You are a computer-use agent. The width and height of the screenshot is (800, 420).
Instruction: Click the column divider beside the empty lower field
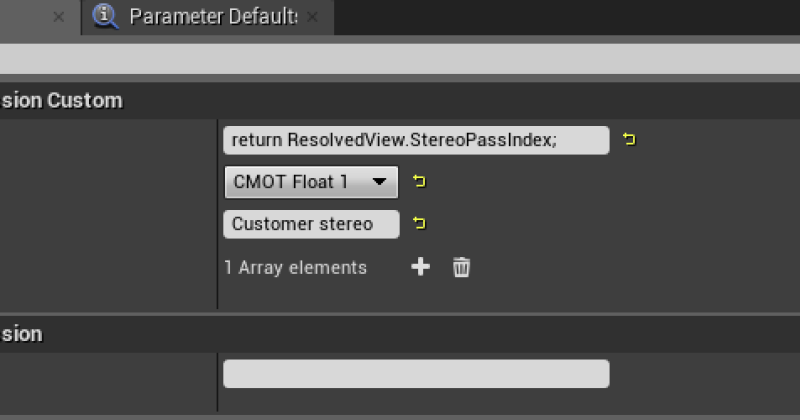pos(218,382)
